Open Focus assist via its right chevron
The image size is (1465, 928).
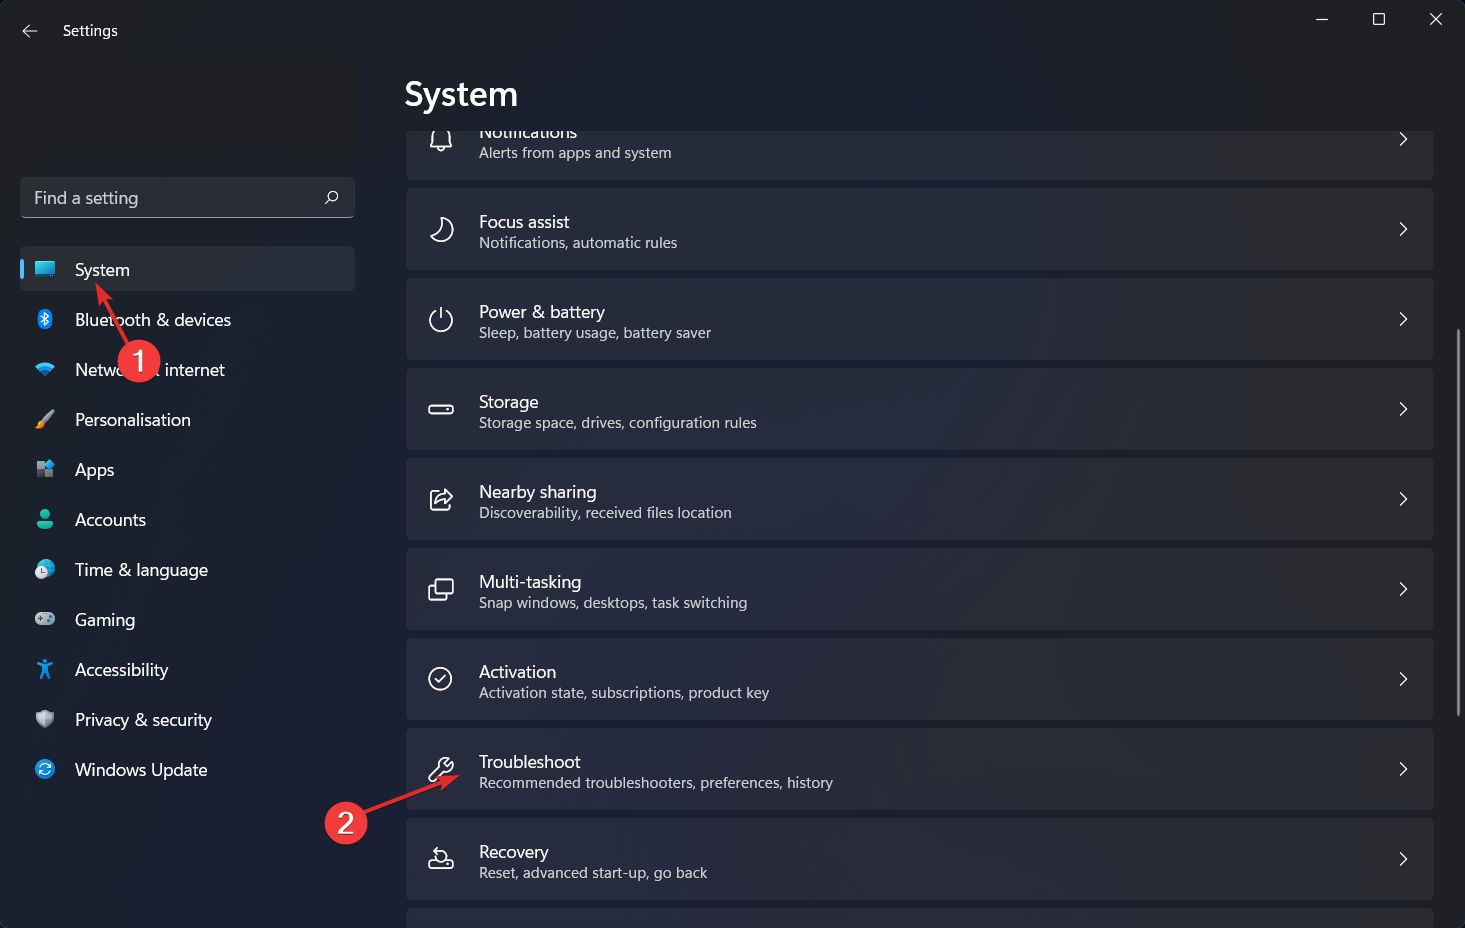[x=1403, y=229]
